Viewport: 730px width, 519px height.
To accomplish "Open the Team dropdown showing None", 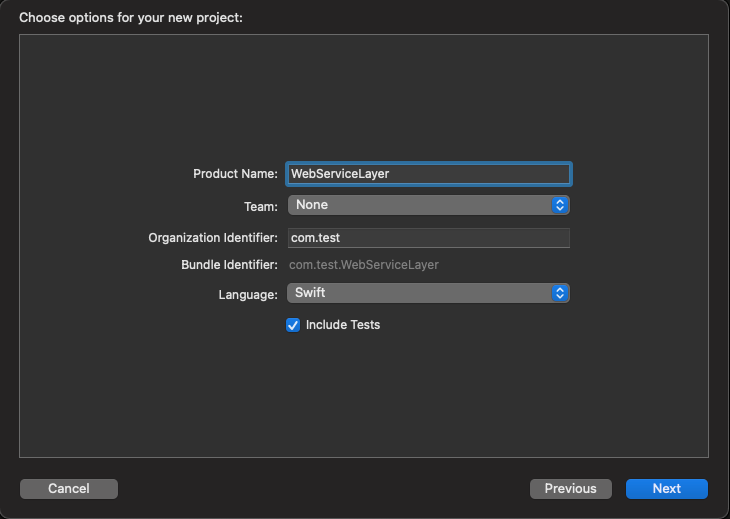I will pos(428,205).
